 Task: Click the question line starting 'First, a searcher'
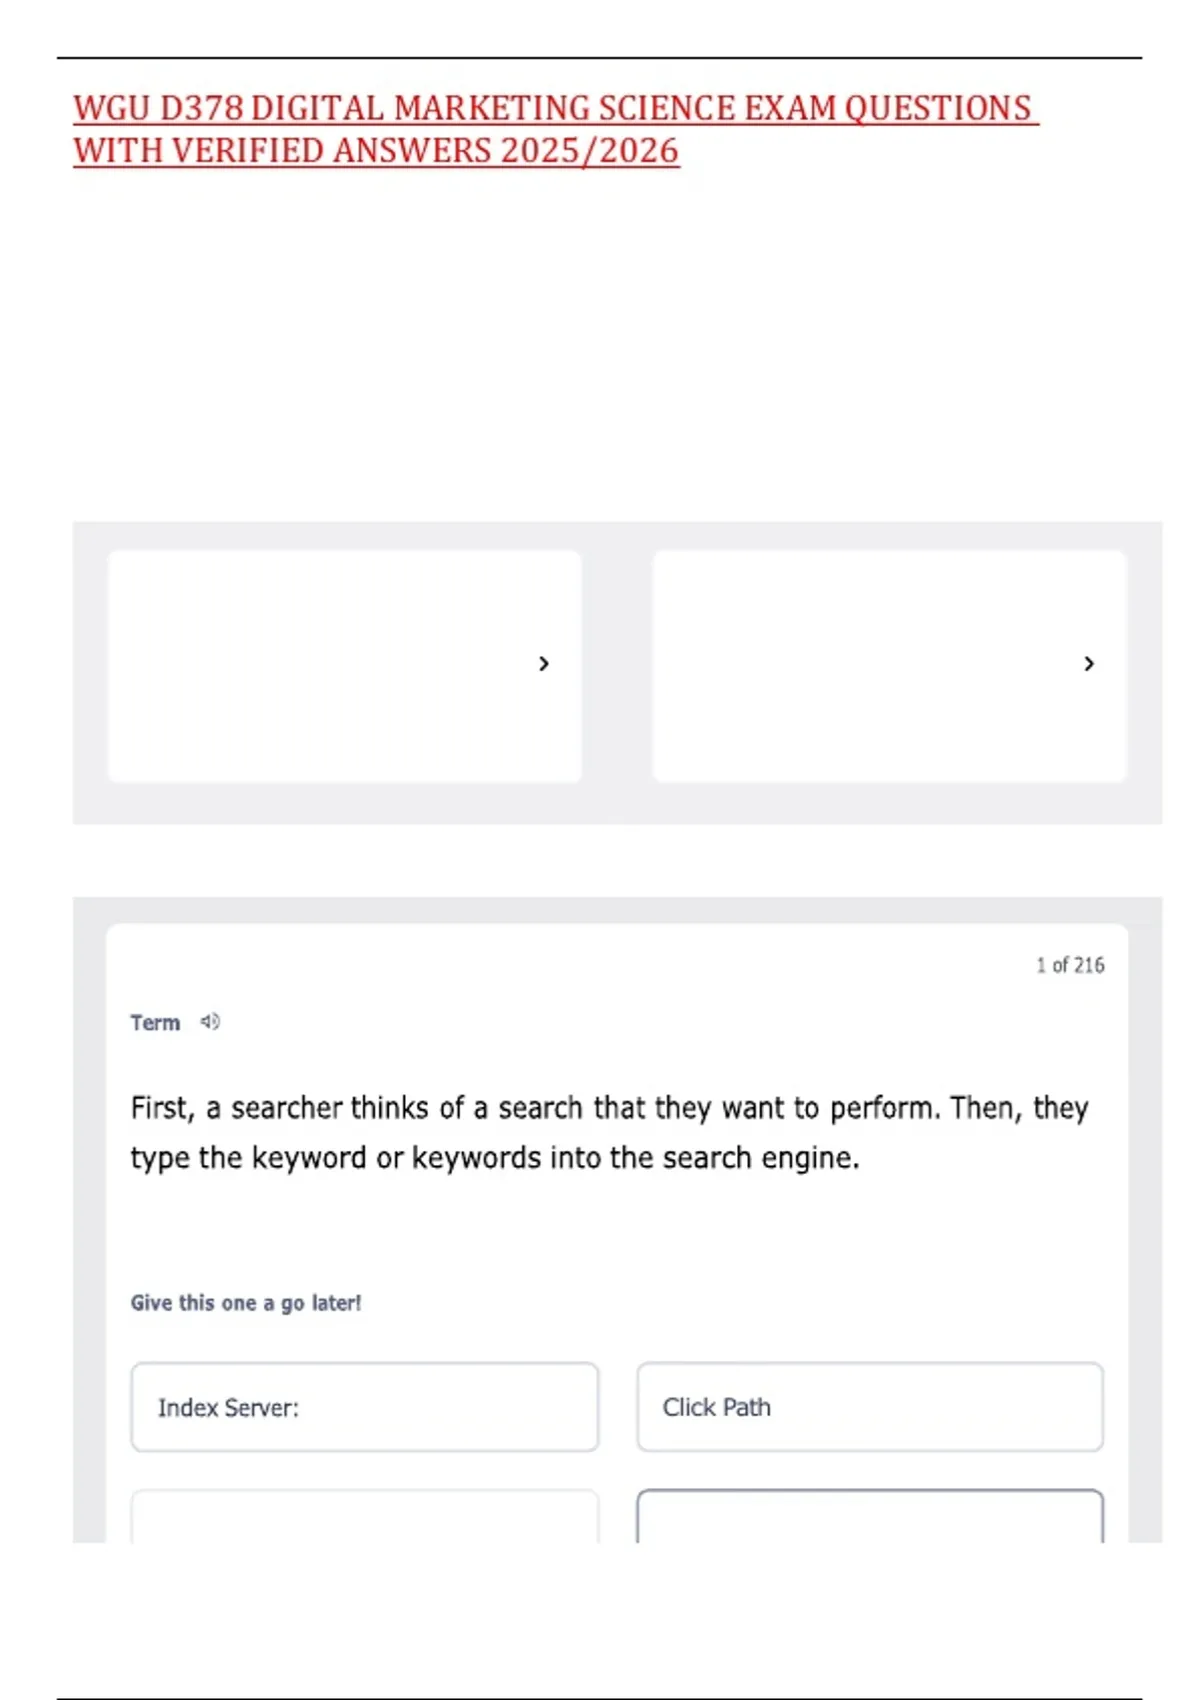[x=609, y=1108]
